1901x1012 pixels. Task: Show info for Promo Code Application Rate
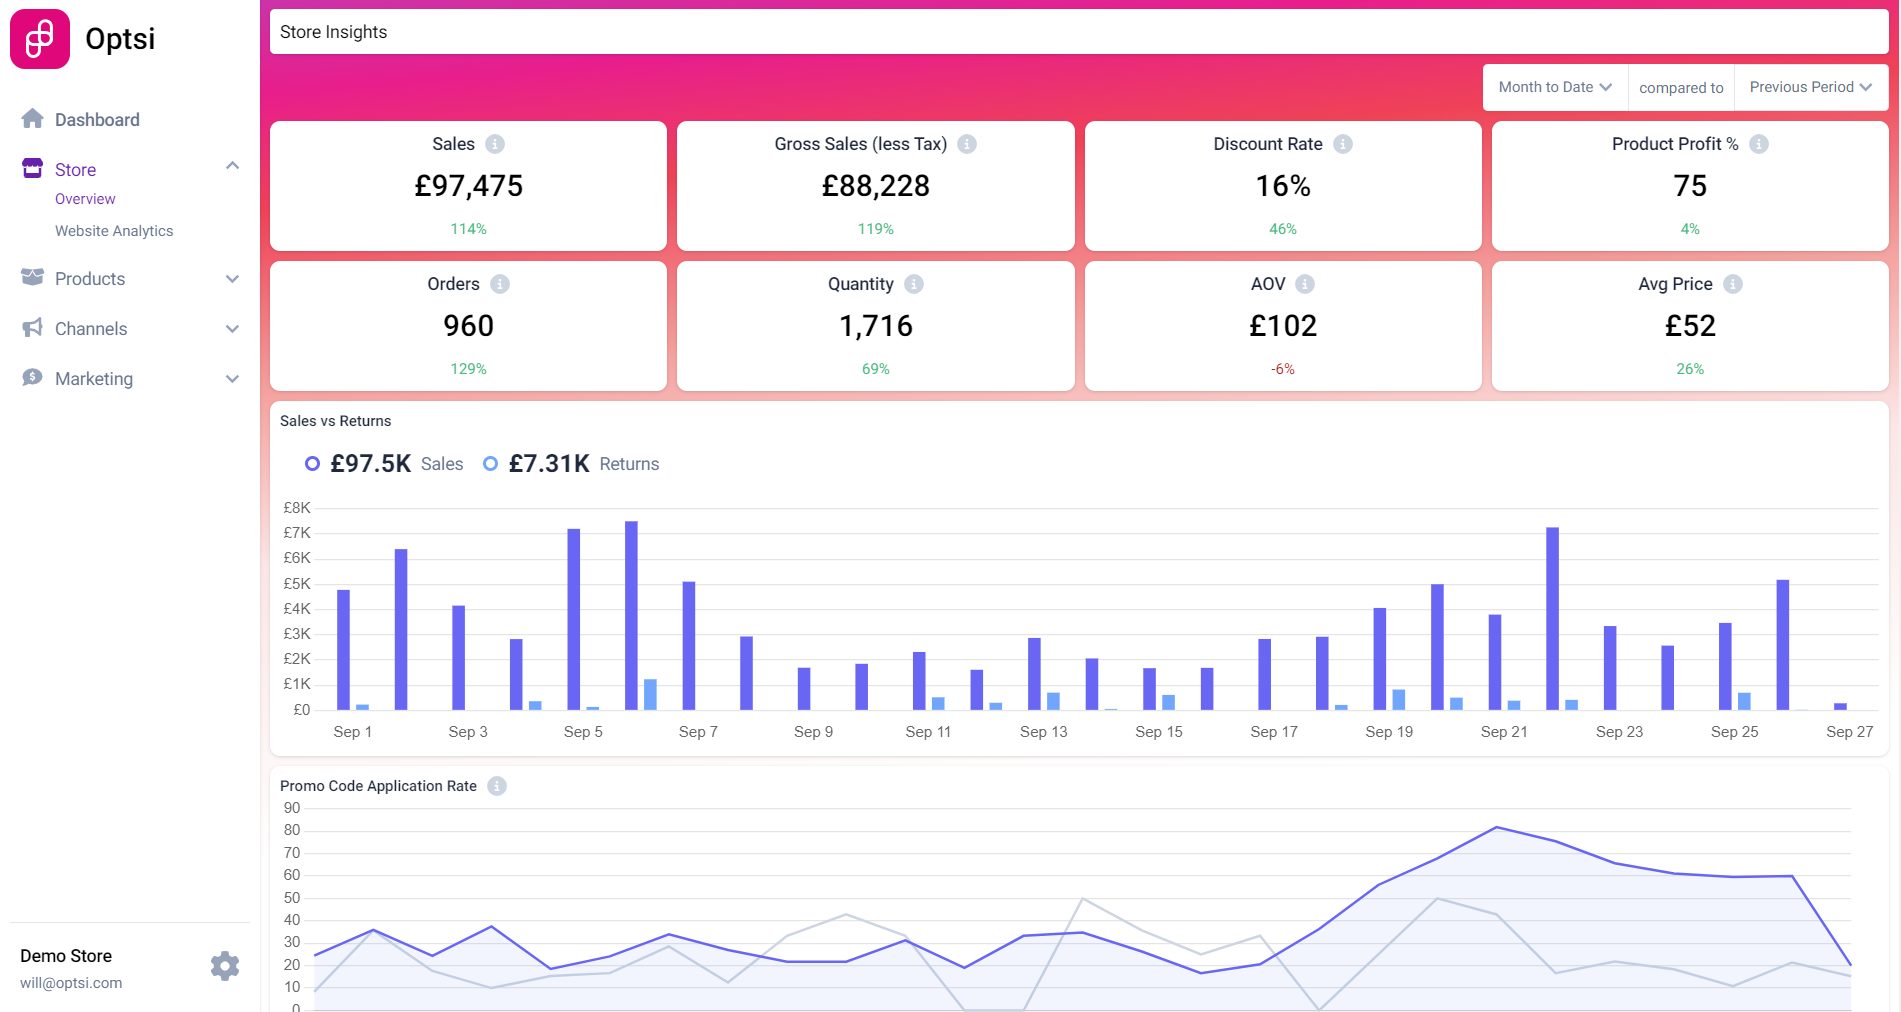[x=497, y=786]
